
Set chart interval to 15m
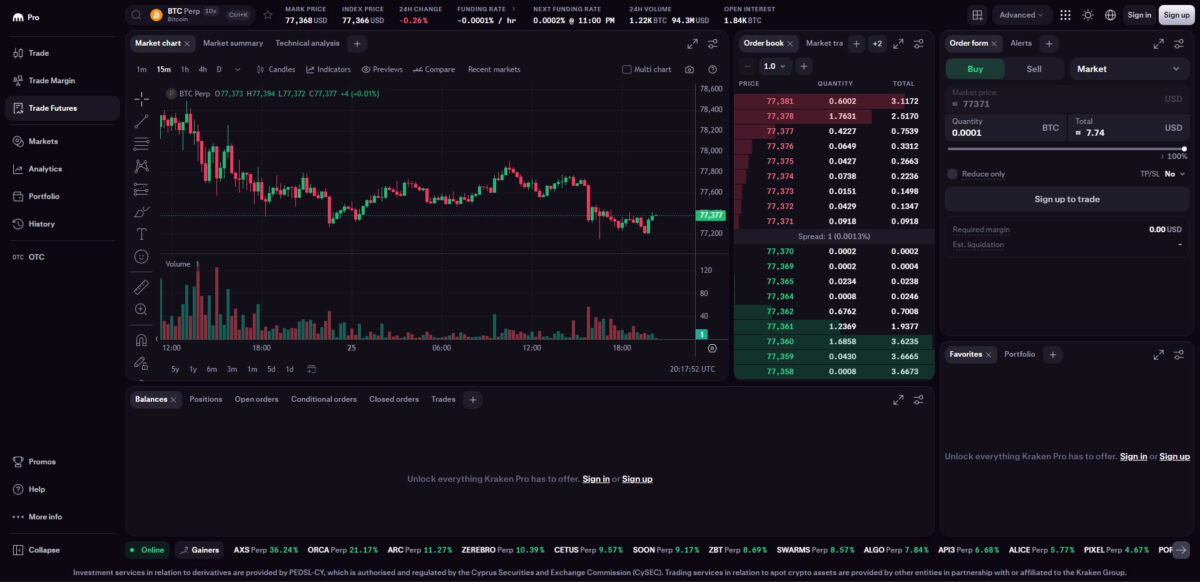(x=164, y=70)
